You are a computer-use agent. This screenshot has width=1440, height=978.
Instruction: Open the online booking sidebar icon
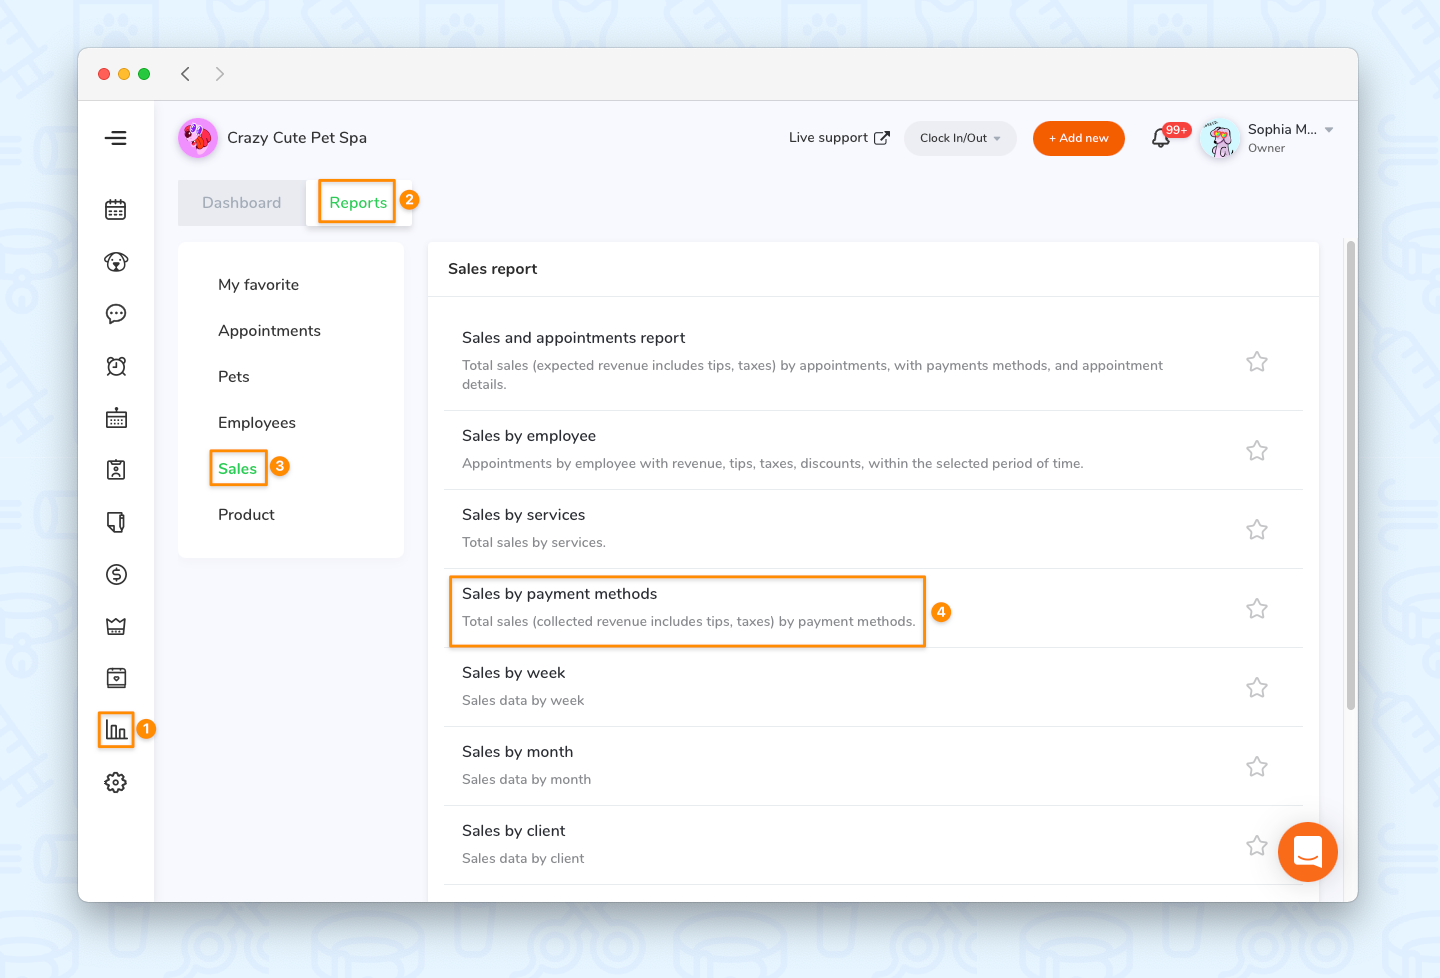click(x=116, y=678)
